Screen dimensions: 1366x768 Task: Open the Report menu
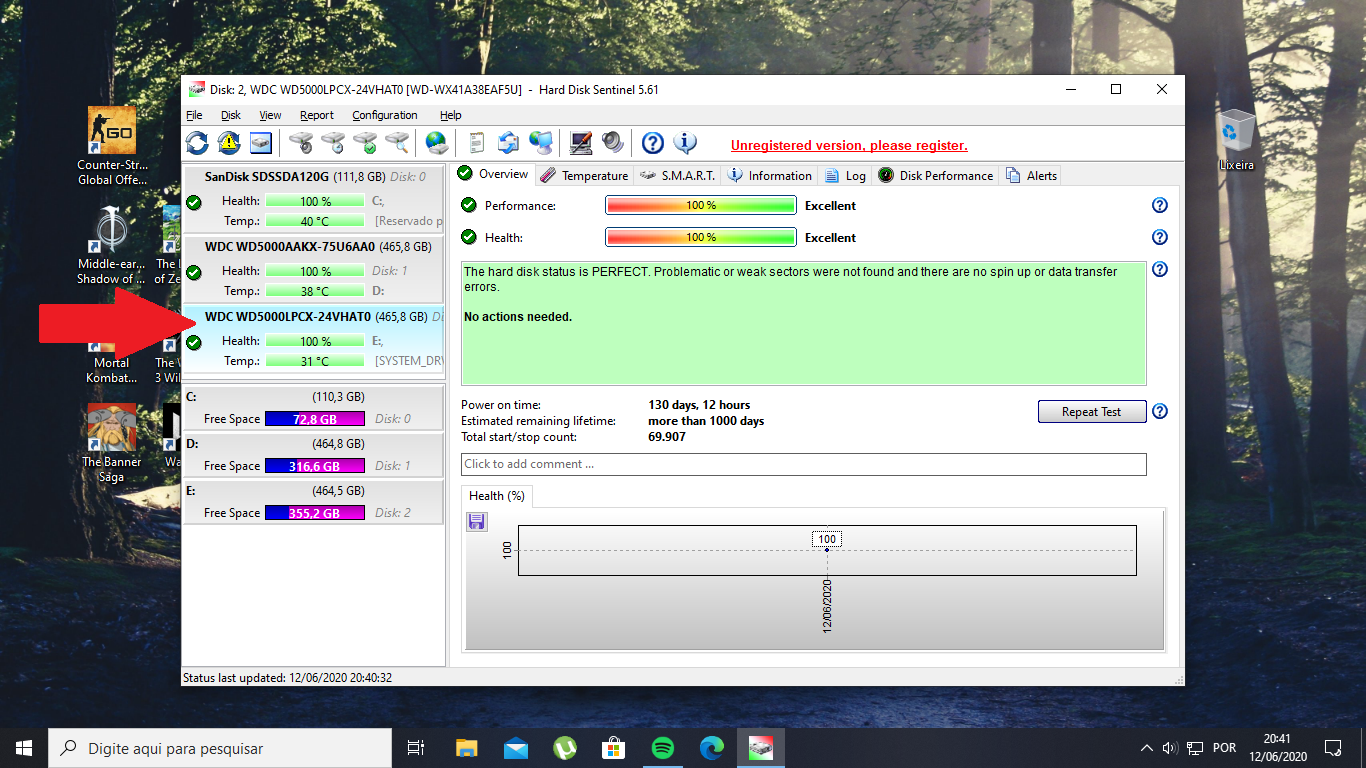(317, 115)
